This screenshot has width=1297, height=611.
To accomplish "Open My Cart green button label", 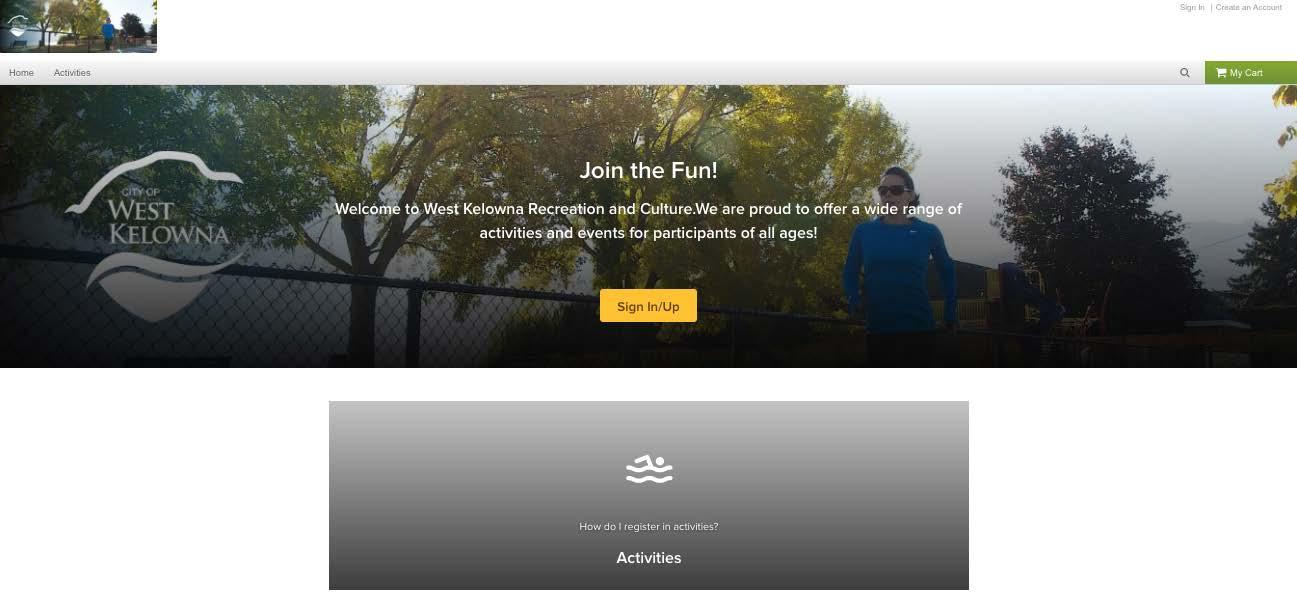I will [x=1246, y=73].
